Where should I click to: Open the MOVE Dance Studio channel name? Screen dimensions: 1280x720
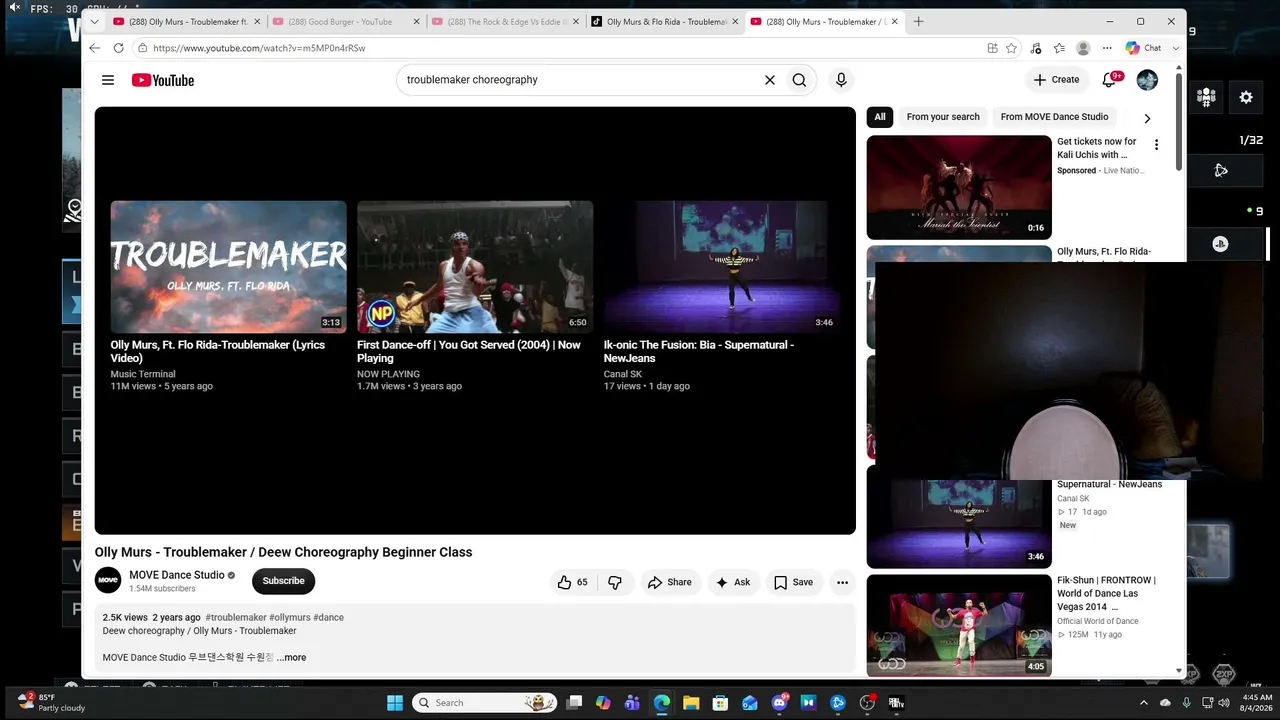pos(177,575)
